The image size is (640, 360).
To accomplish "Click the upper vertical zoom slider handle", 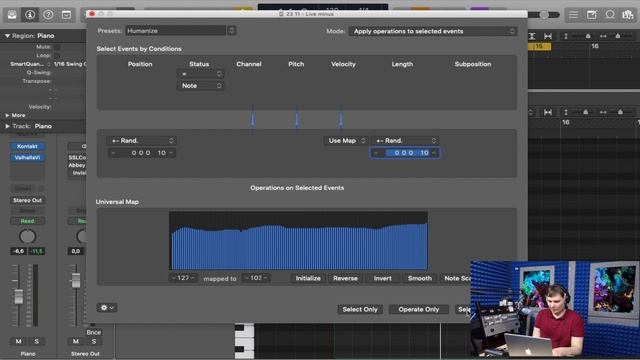I will point(588,36).
